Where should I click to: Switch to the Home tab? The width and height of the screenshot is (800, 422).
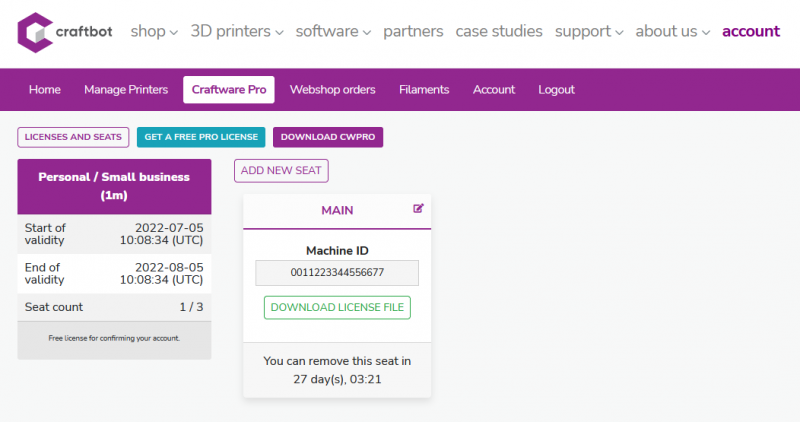pyautogui.click(x=45, y=90)
